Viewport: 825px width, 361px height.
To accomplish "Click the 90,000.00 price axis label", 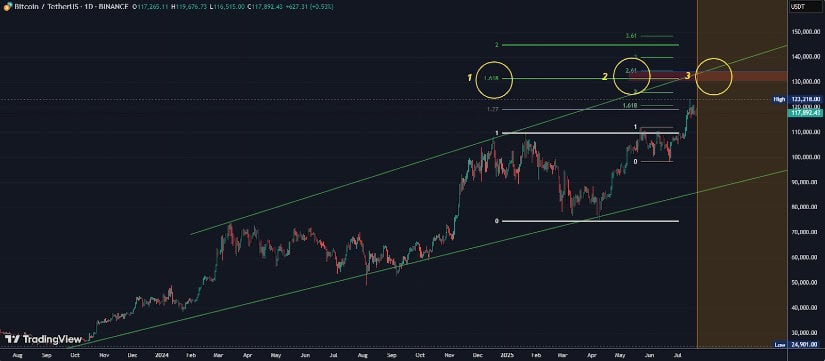I will [x=805, y=182].
